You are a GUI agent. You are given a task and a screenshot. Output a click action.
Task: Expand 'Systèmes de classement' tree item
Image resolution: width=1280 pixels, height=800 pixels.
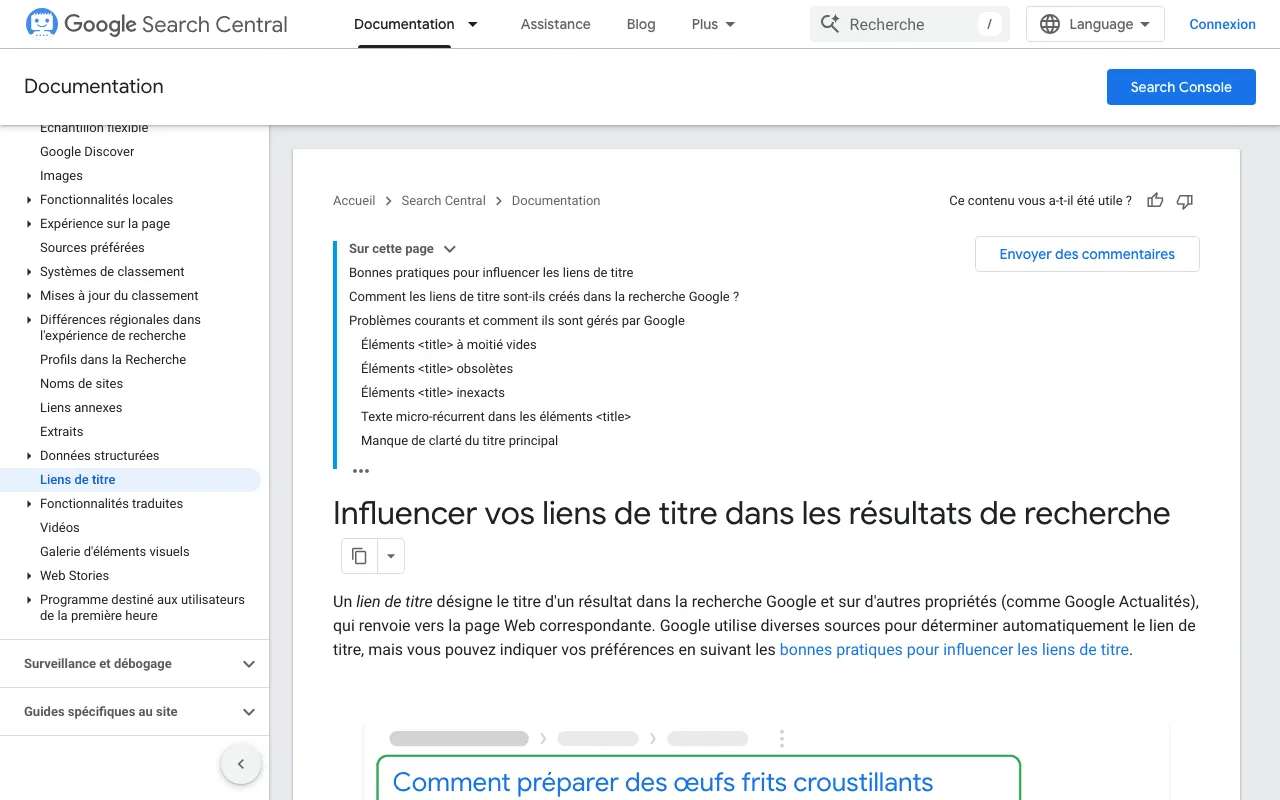29,272
